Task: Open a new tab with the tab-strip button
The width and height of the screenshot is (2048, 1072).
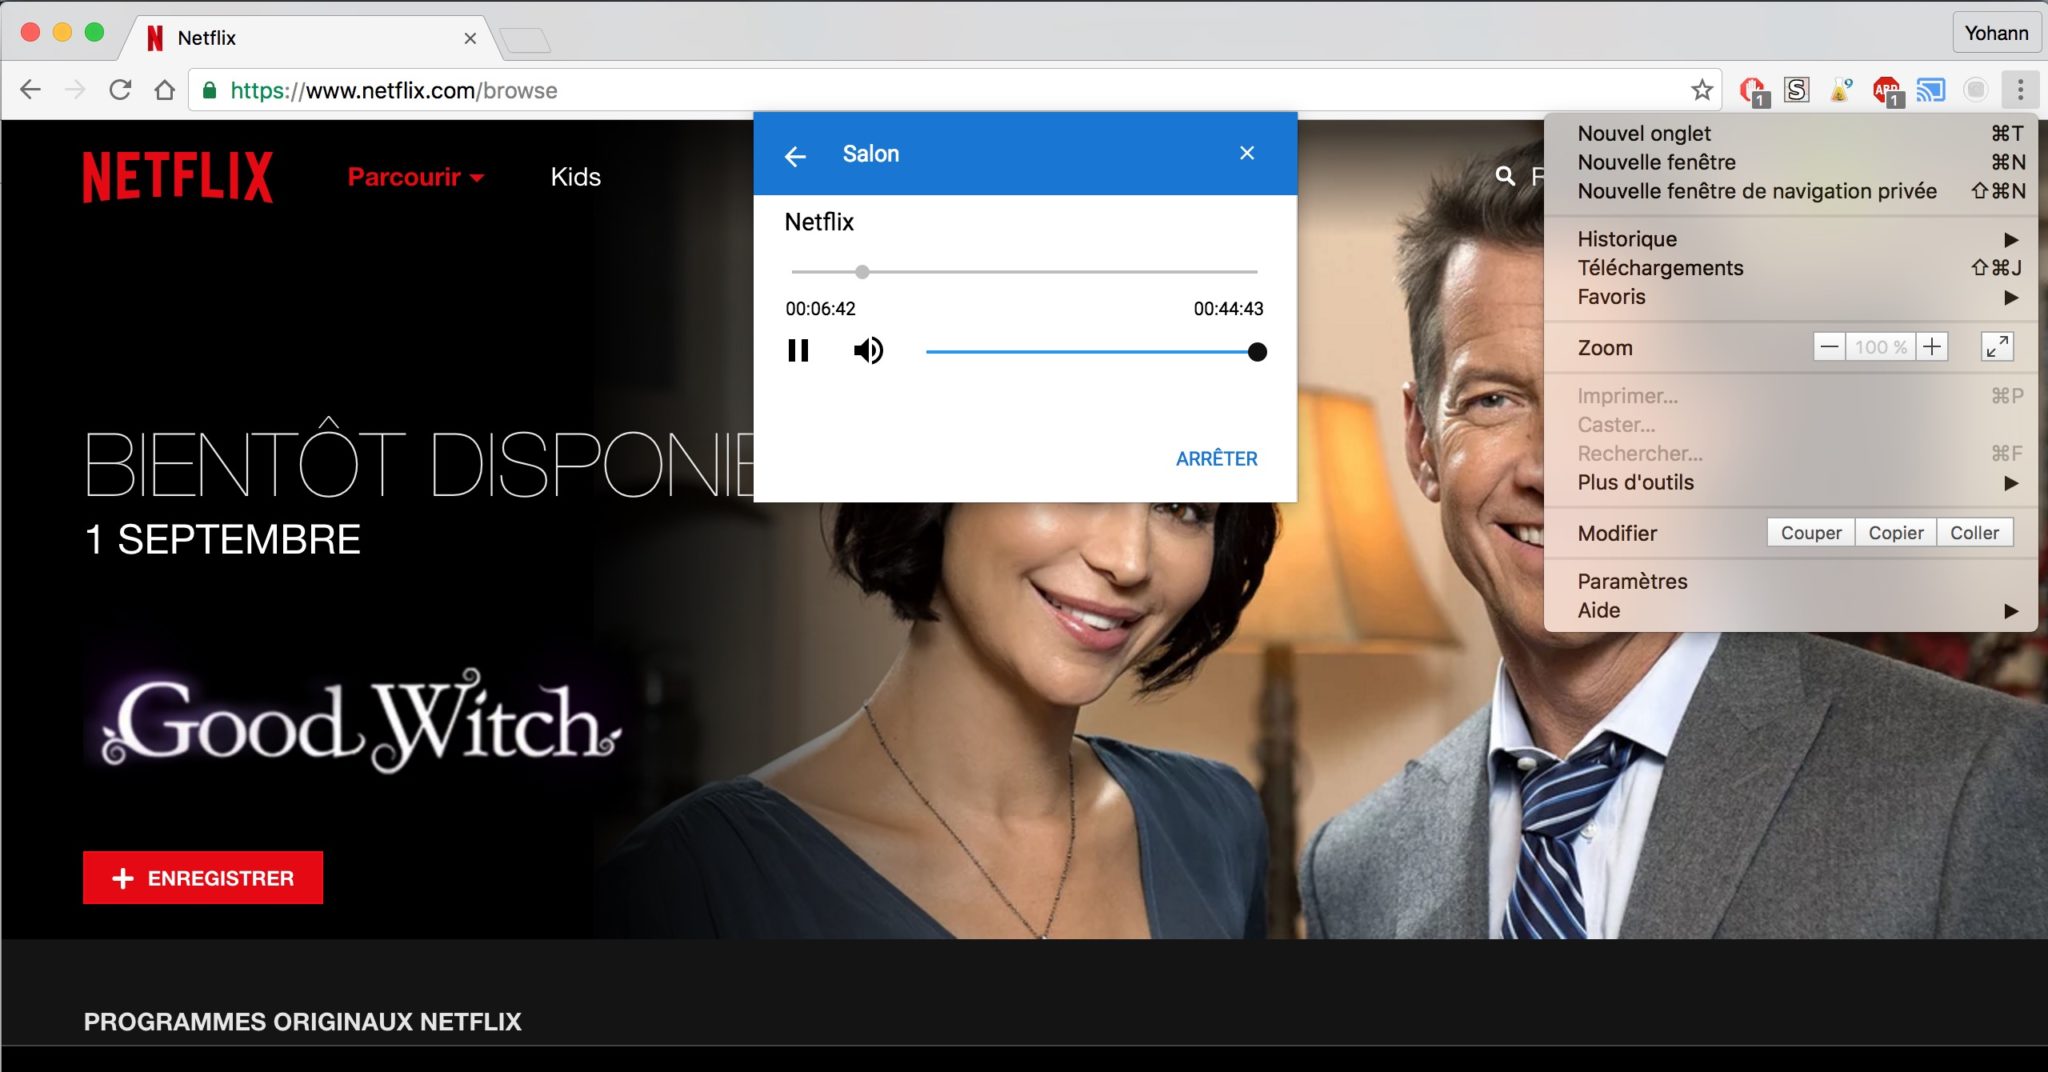Action: pyautogui.click(x=525, y=40)
